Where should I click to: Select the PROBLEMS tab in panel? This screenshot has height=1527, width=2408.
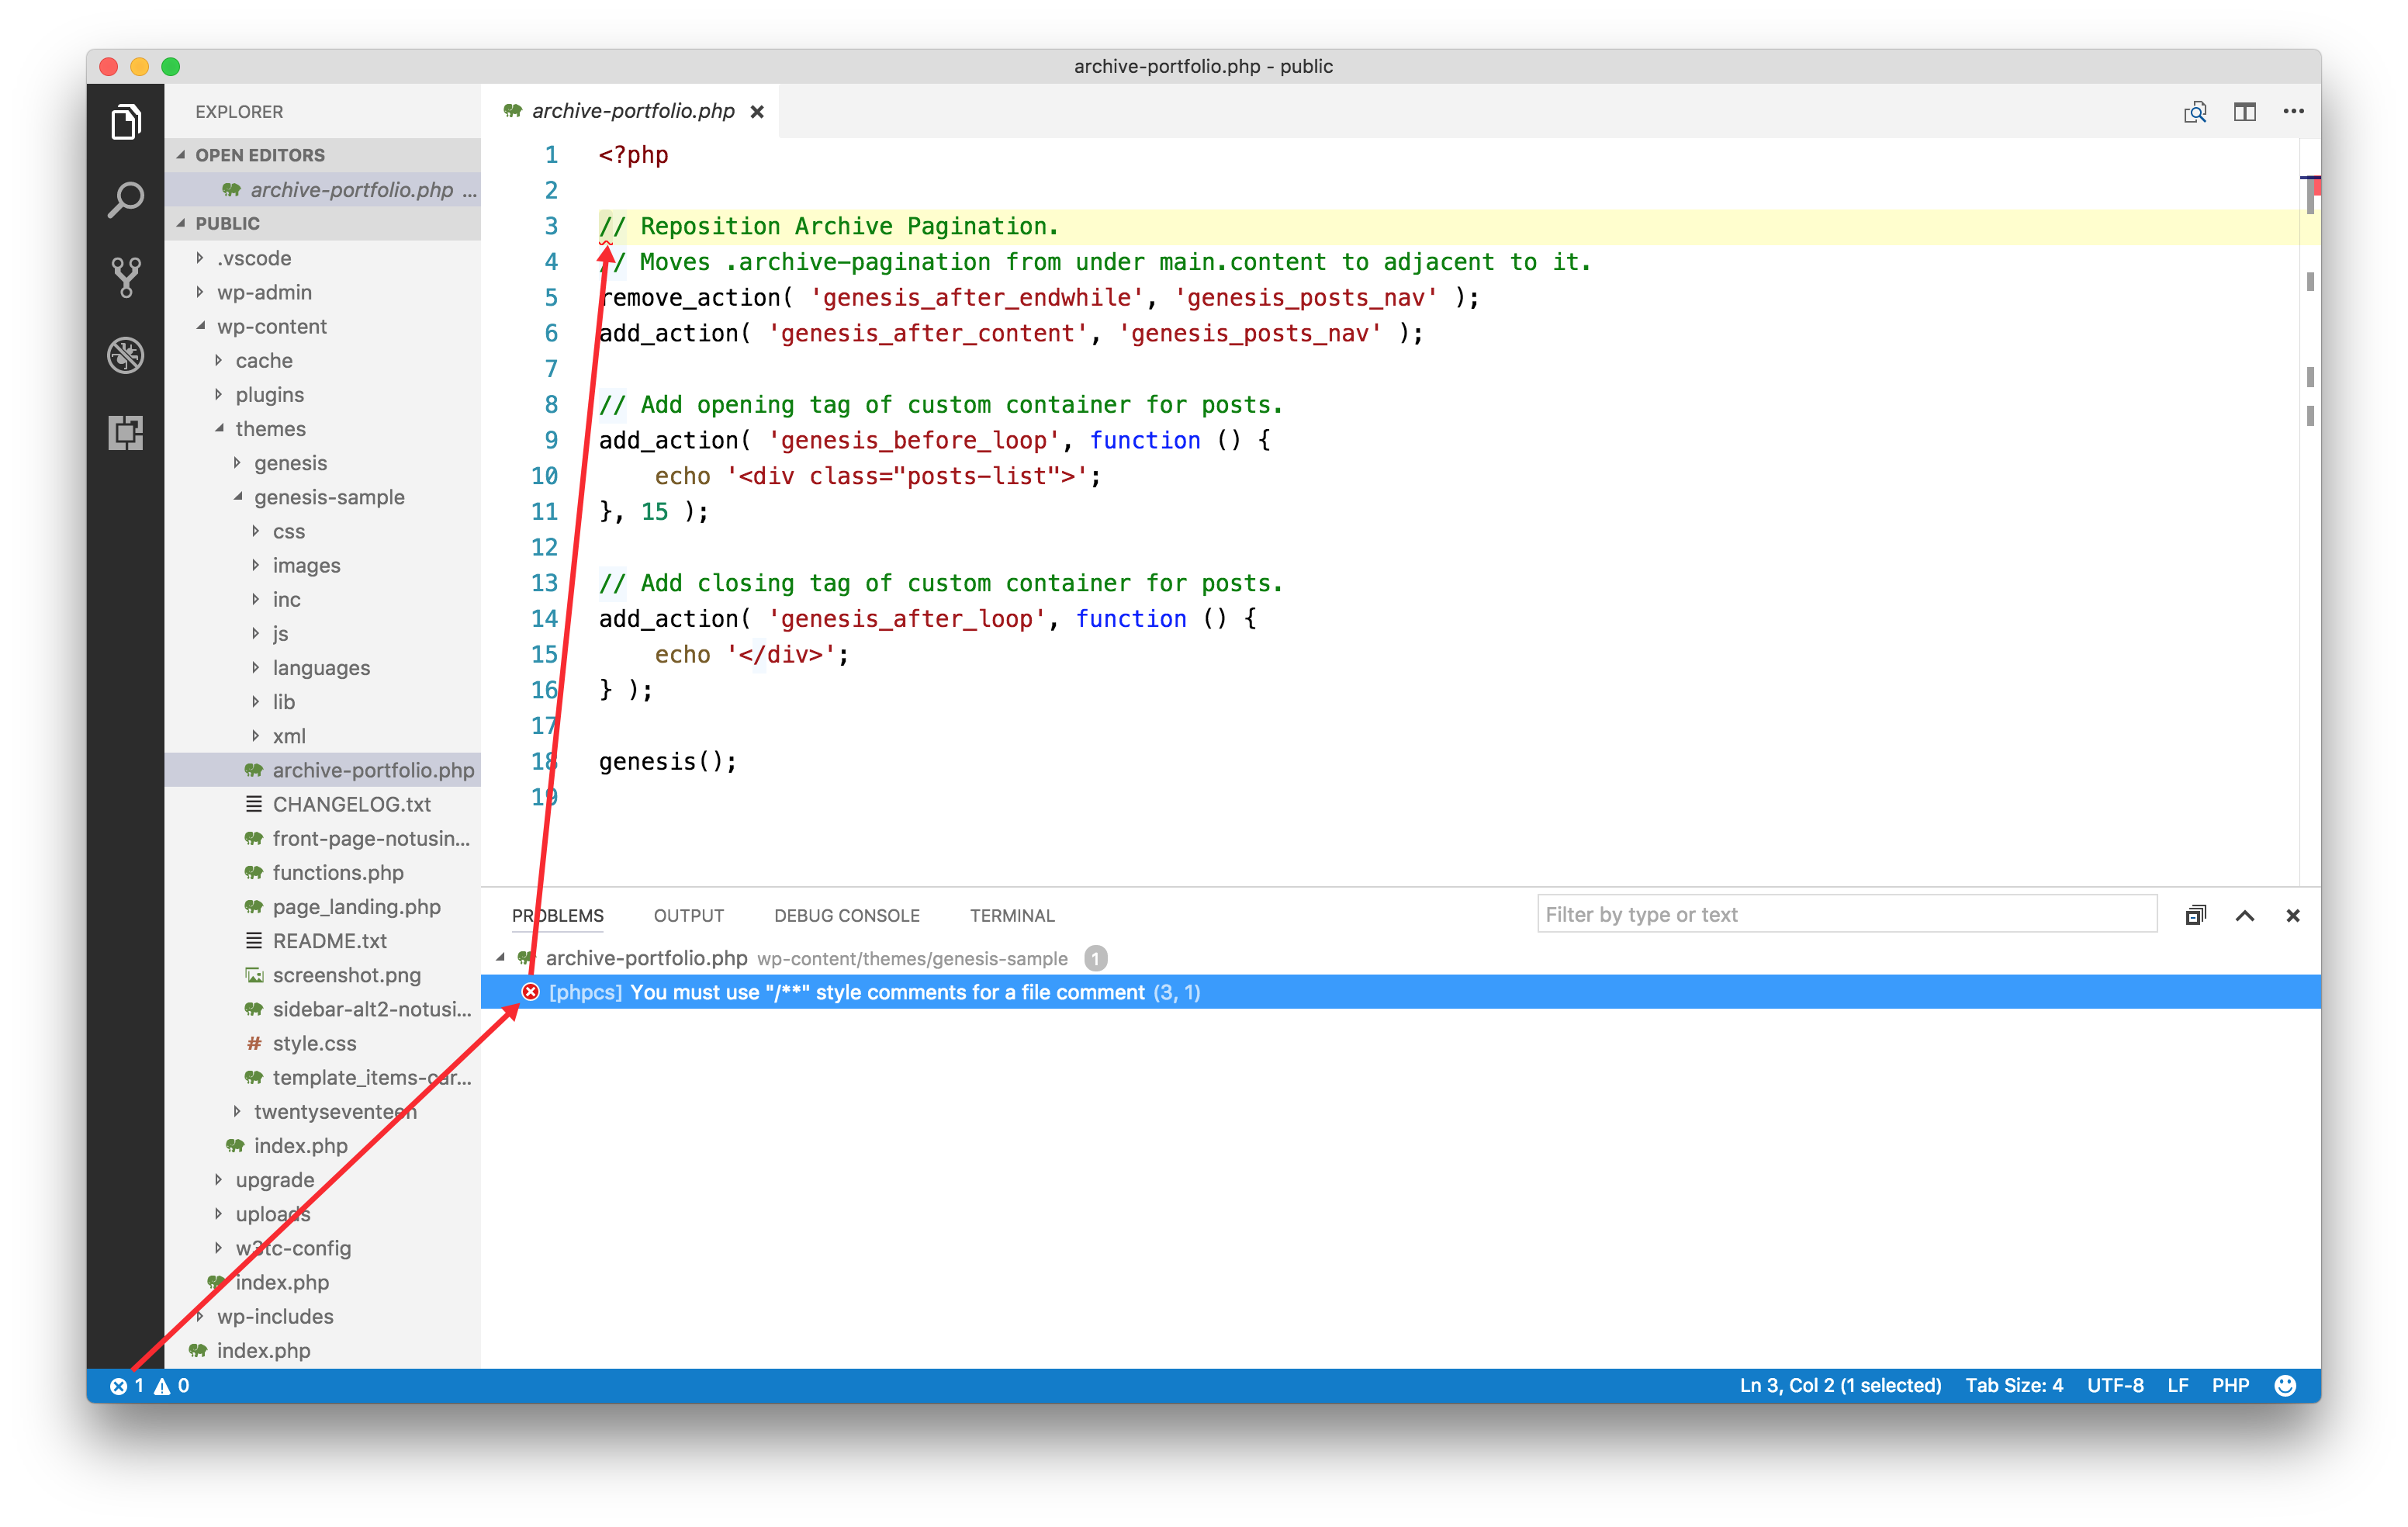pyautogui.click(x=558, y=915)
